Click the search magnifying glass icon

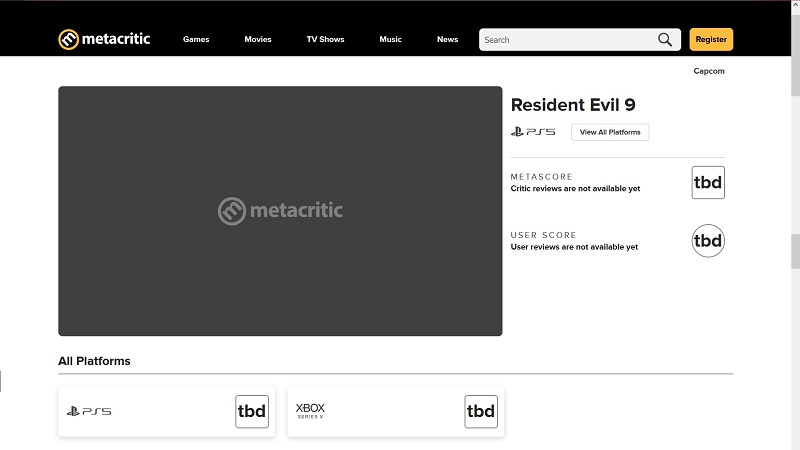coord(665,40)
